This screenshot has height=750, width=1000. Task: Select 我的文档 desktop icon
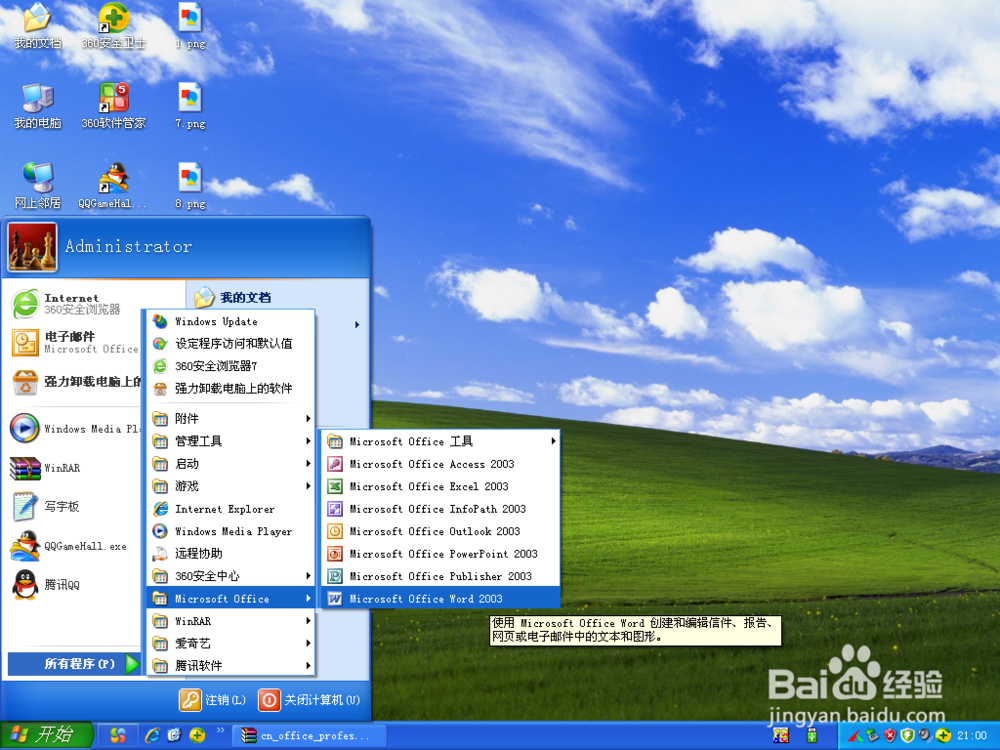[38, 27]
